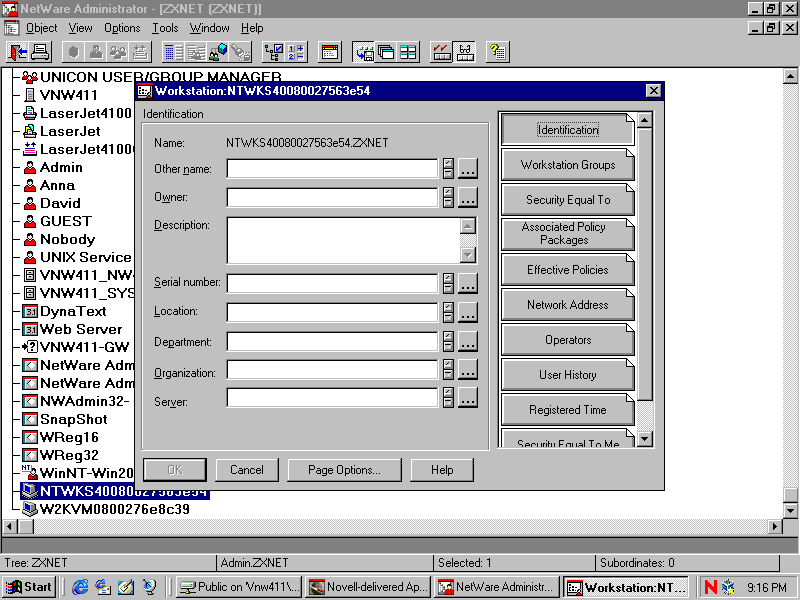
Task: Open the Internet Explorer quick launch icon
Action: click(x=80, y=587)
